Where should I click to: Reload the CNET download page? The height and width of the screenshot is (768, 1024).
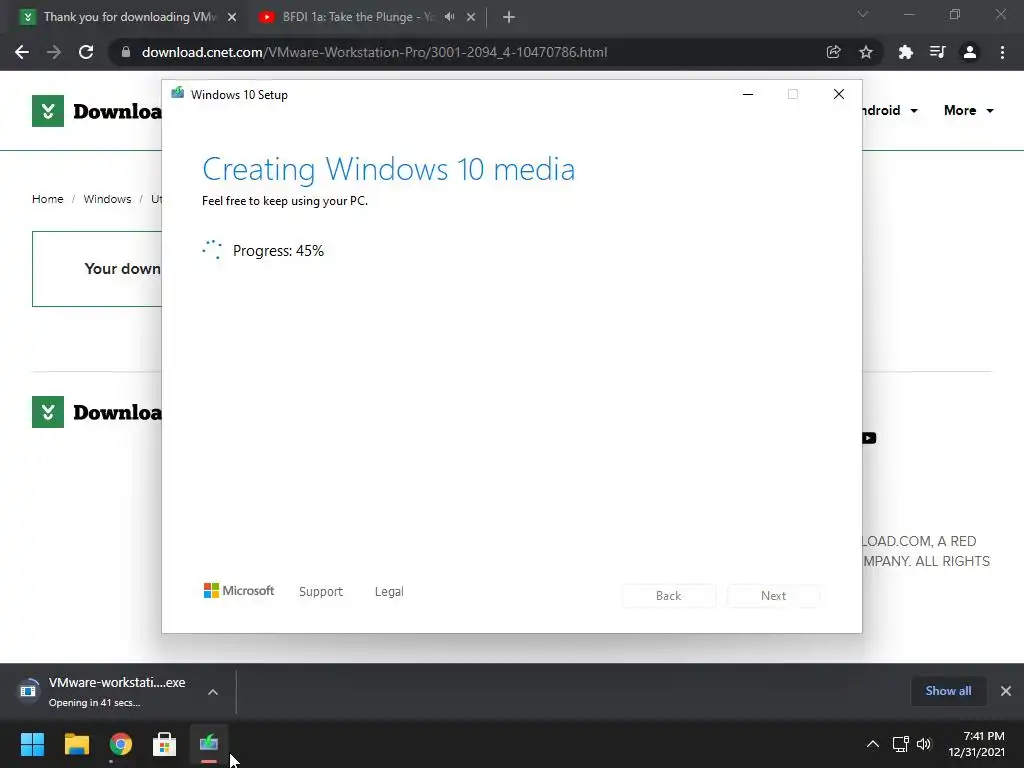coord(86,52)
